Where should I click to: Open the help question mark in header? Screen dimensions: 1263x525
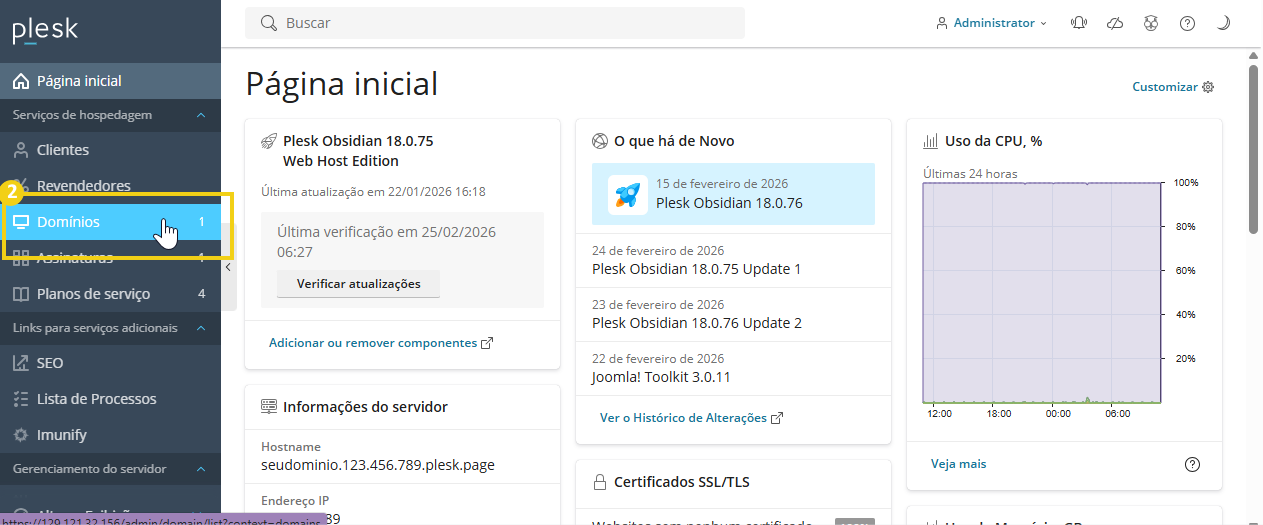(1187, 23)
